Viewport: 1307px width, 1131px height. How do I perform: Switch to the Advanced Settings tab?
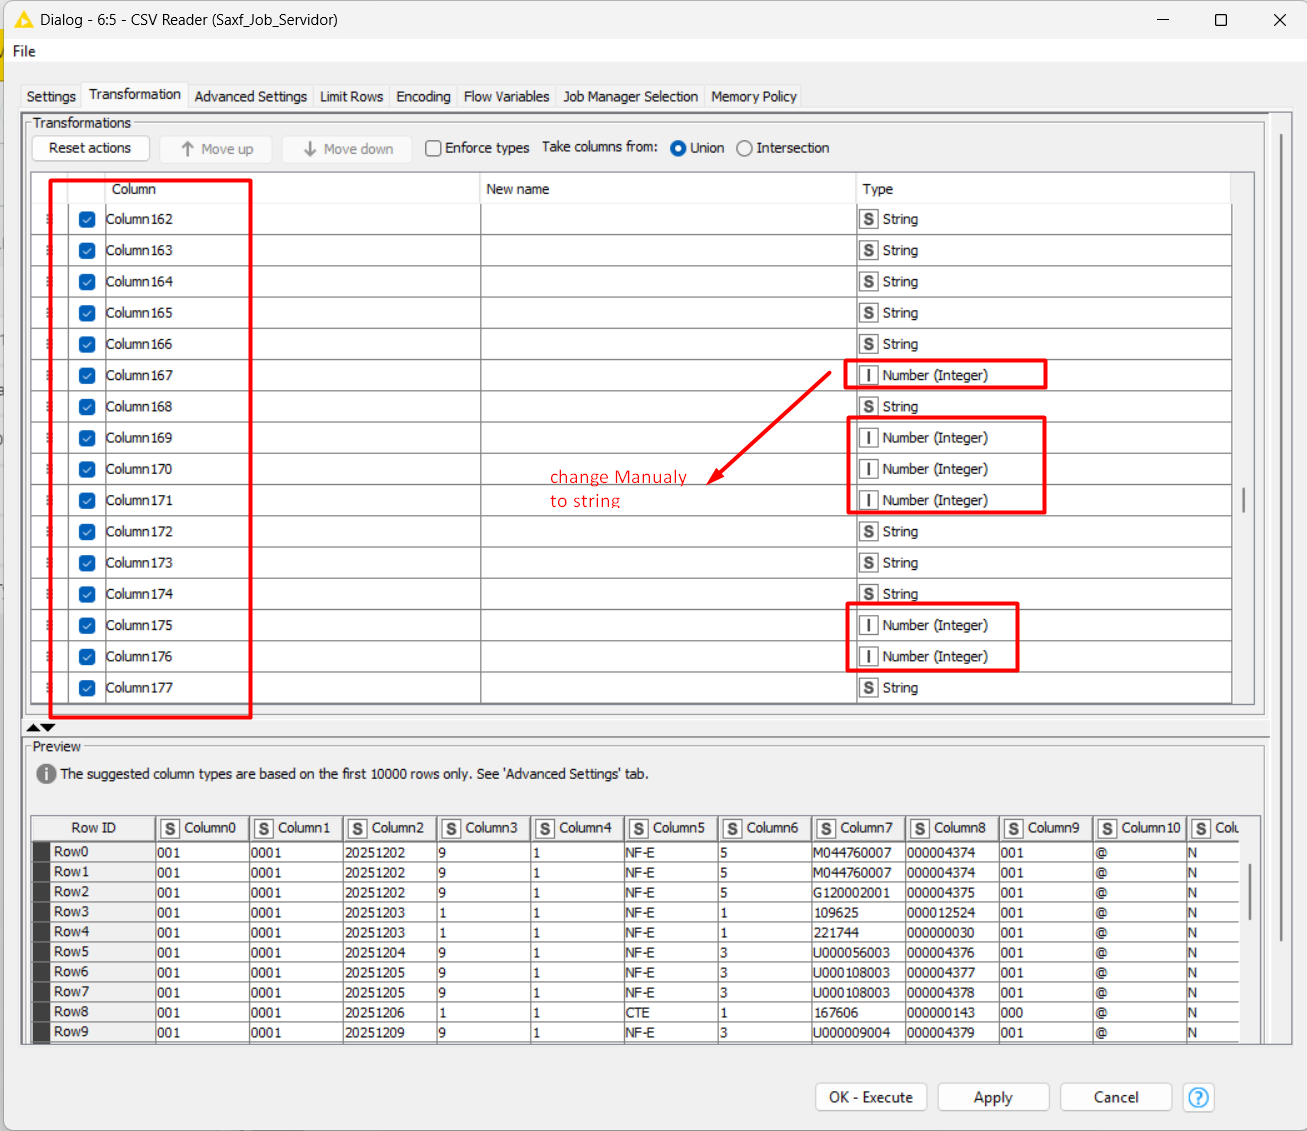click(250, 96)
